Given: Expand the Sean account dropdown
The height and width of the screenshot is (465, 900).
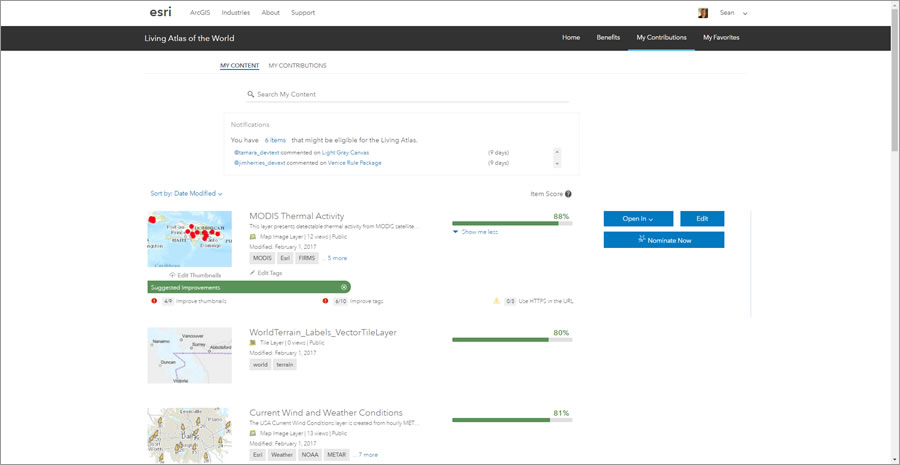Looking at the screenshot, I should [745, 13].
